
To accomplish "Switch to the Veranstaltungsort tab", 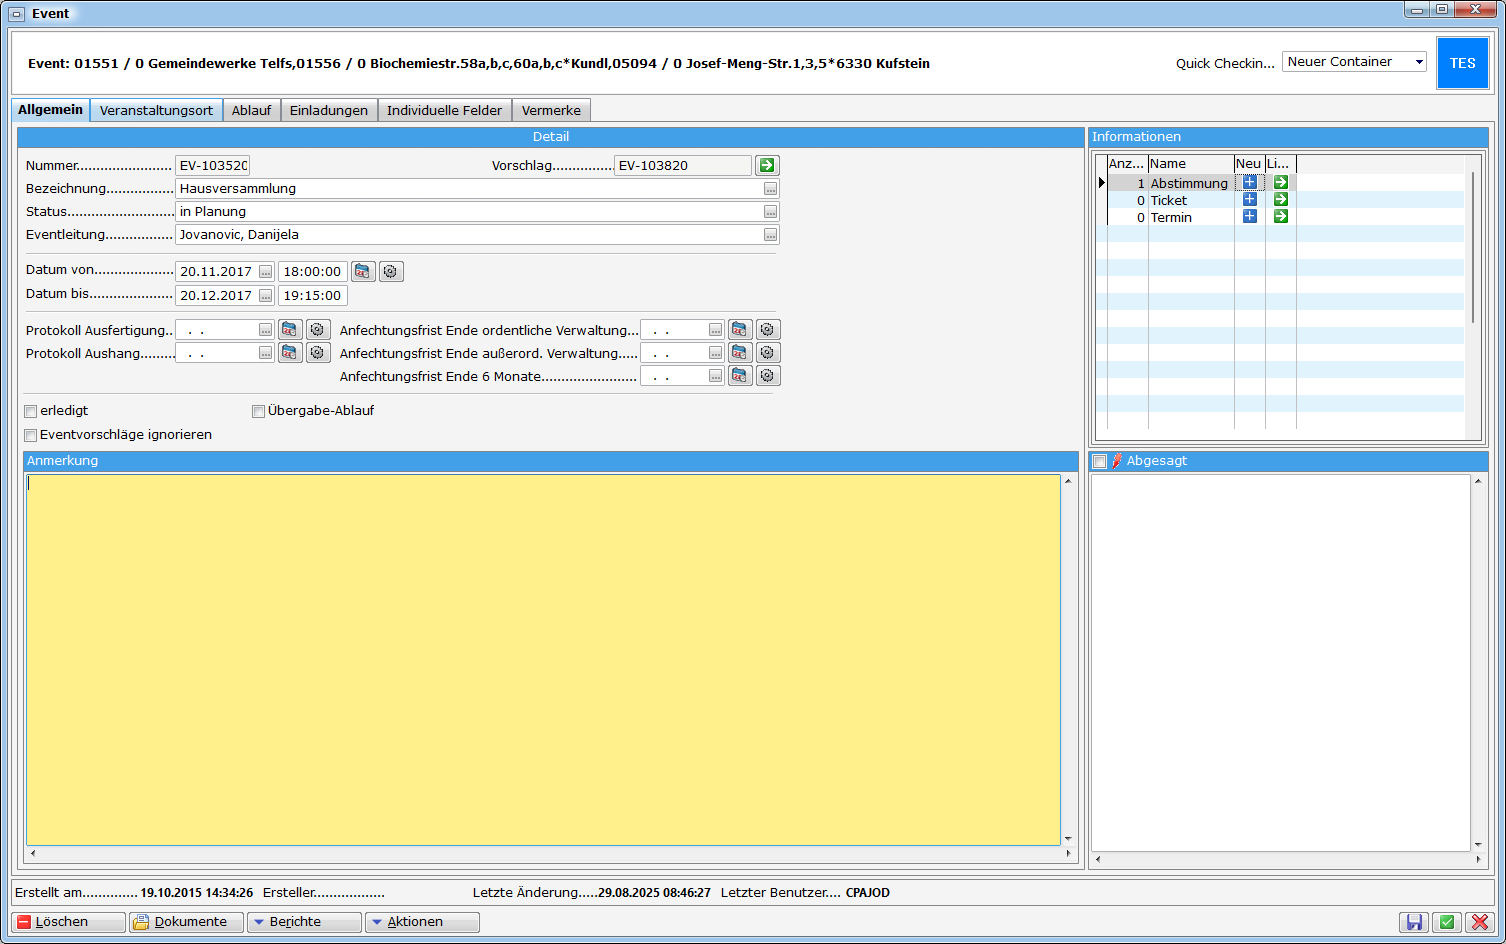I will coord(156,111).
